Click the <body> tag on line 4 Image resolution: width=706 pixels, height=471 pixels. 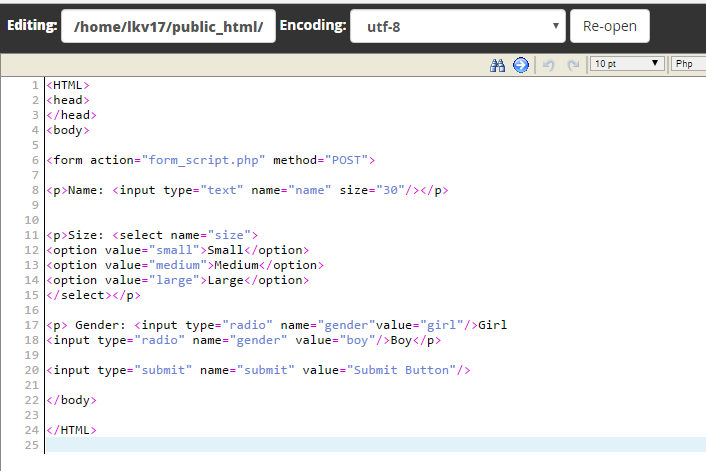pos(68,130)
